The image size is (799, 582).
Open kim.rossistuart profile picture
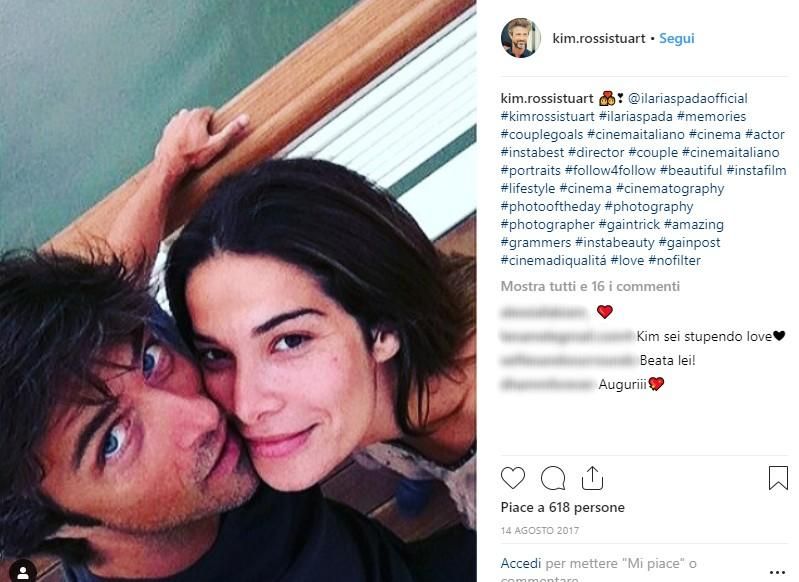click(x=520, y=38)
